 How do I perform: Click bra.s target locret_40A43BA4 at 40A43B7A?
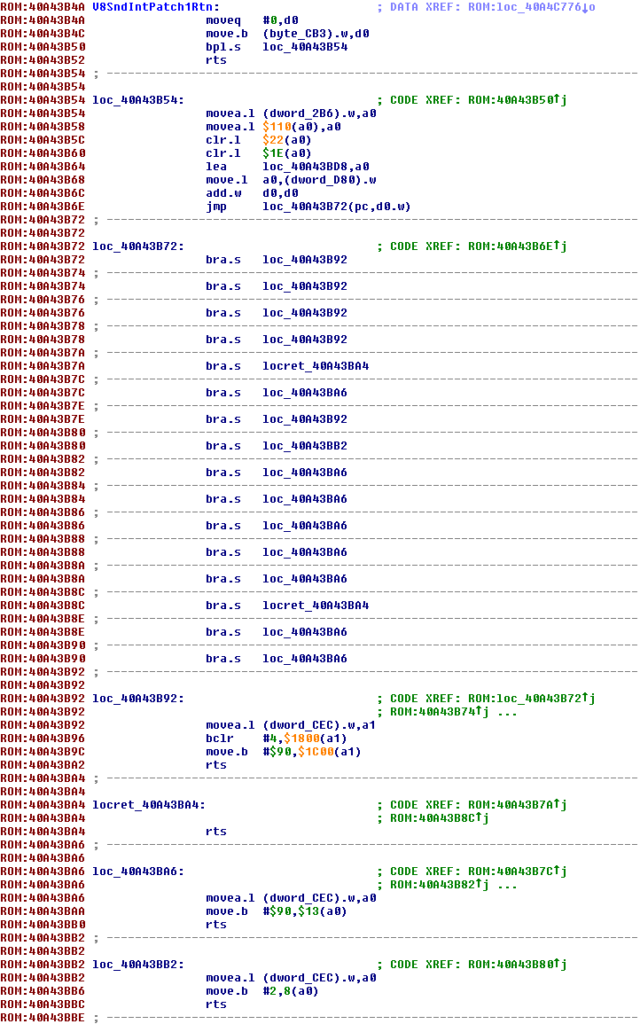click(x=315, y=366)
